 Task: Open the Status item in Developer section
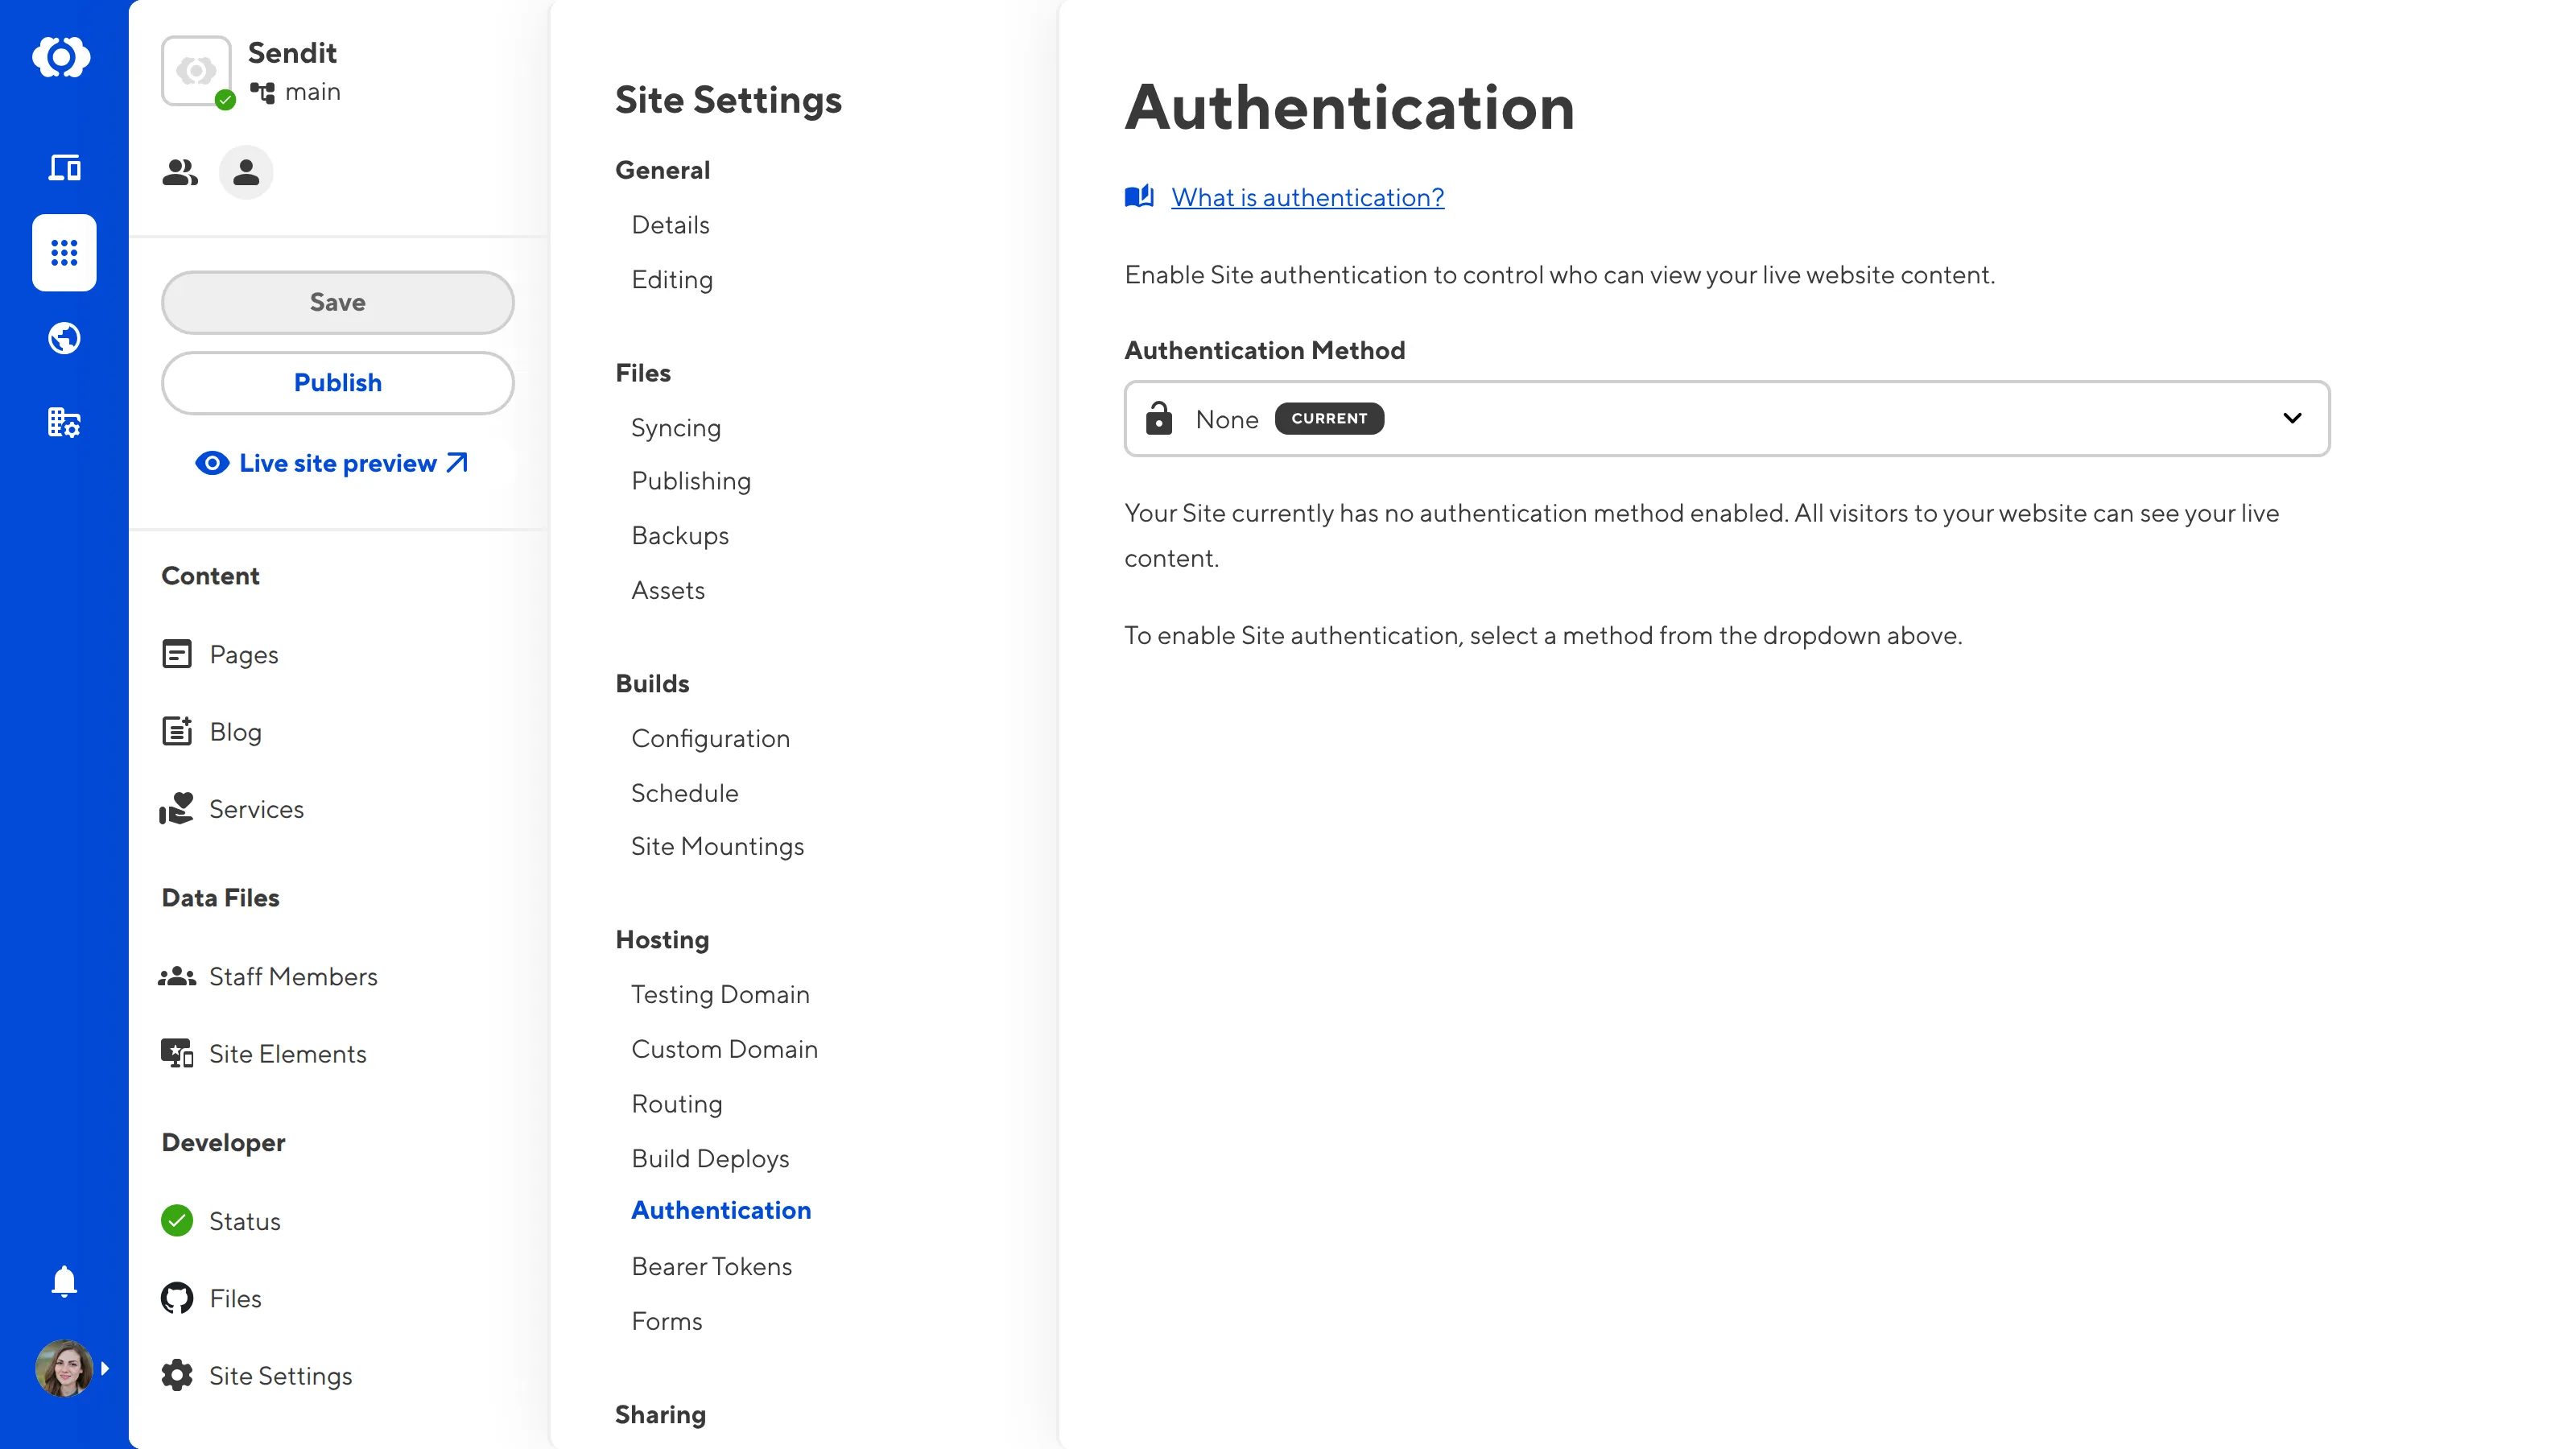pyautogui.click(x=244, y=1221)
